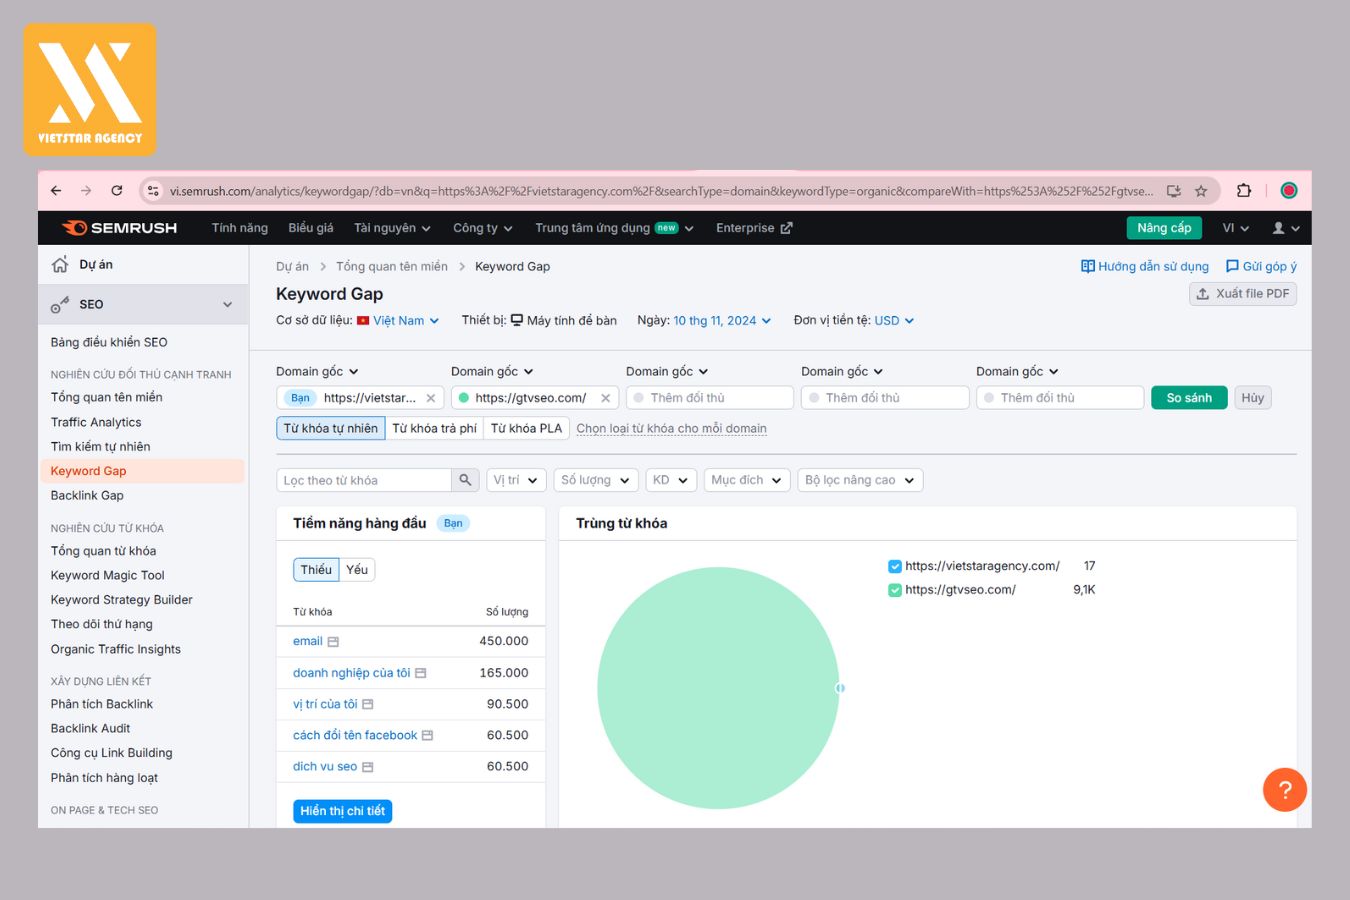Viewport: 1350px width, 900px height.
Task: Click Xuất file PDF button
Action: click(x=1243, y=294)
